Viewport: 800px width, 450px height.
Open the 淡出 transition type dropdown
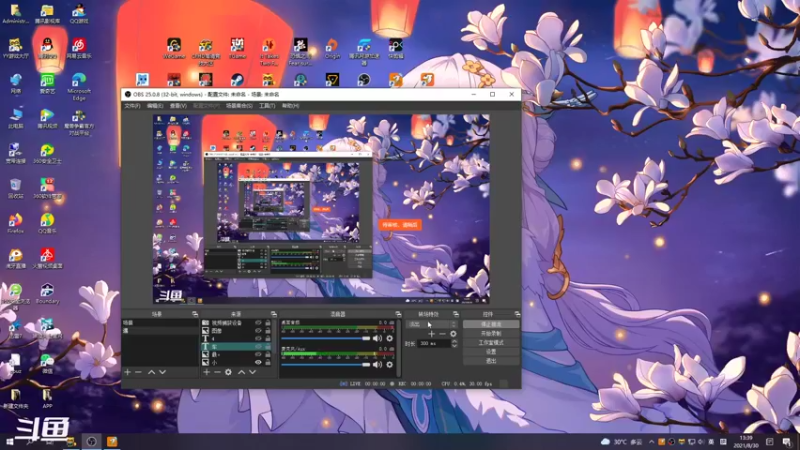(x=432, y=324)
